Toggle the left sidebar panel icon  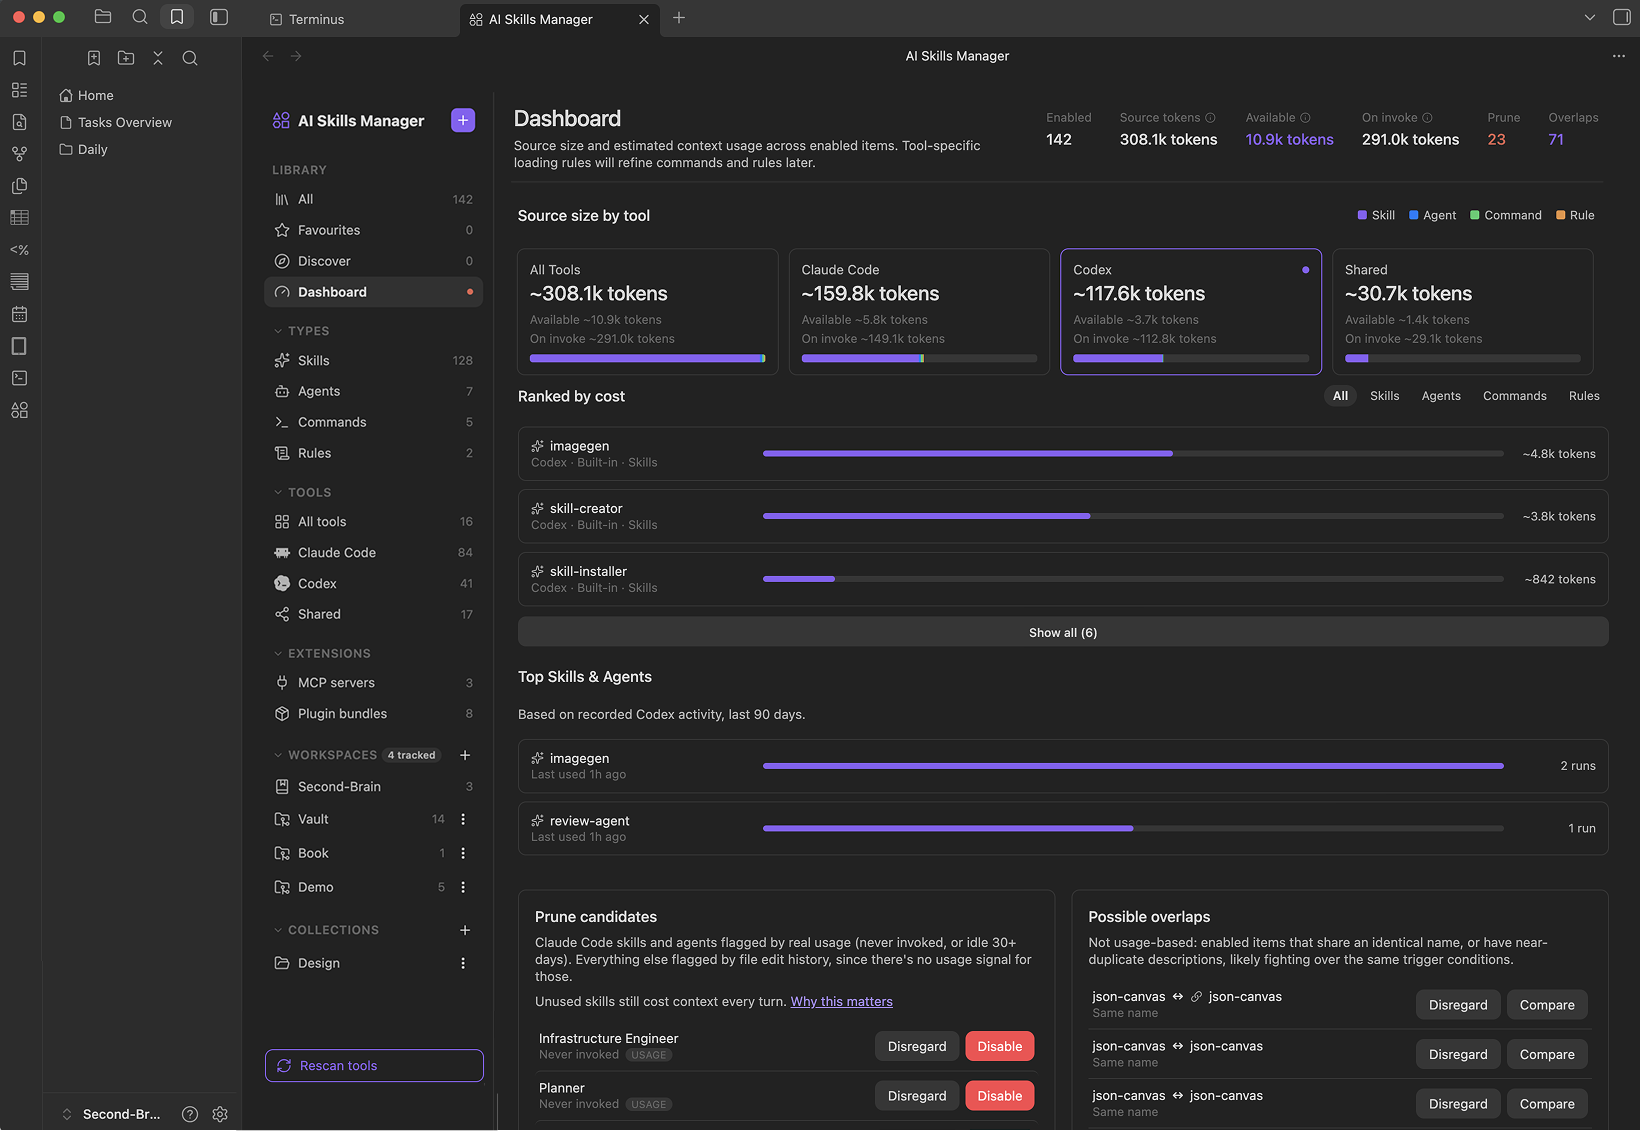click(219, 17)
